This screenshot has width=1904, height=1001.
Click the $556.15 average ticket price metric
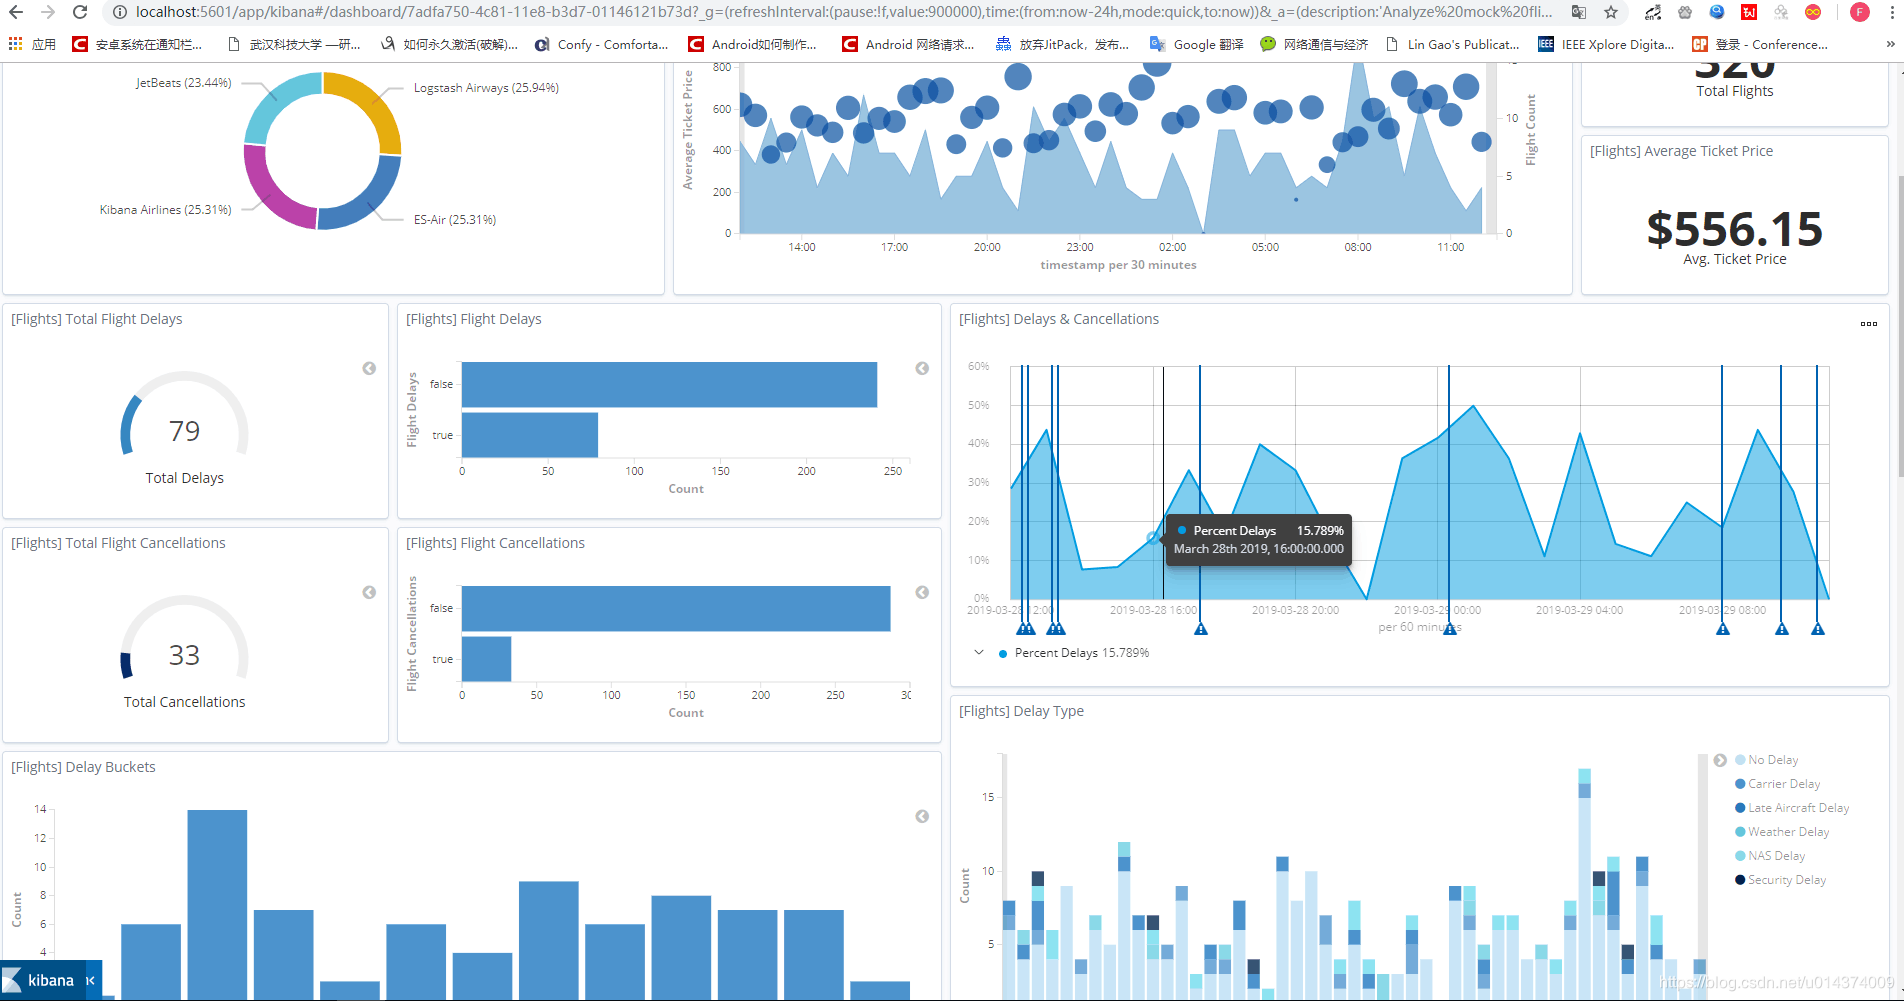(1734, 229)
